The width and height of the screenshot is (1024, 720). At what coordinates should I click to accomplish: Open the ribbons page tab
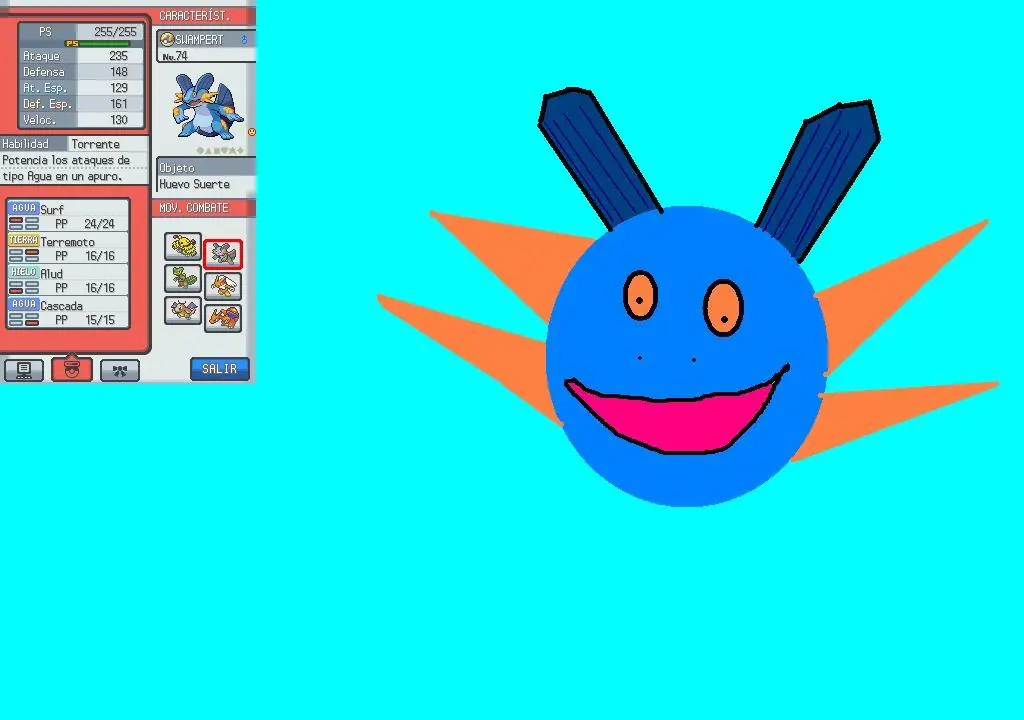pos(120,370)
